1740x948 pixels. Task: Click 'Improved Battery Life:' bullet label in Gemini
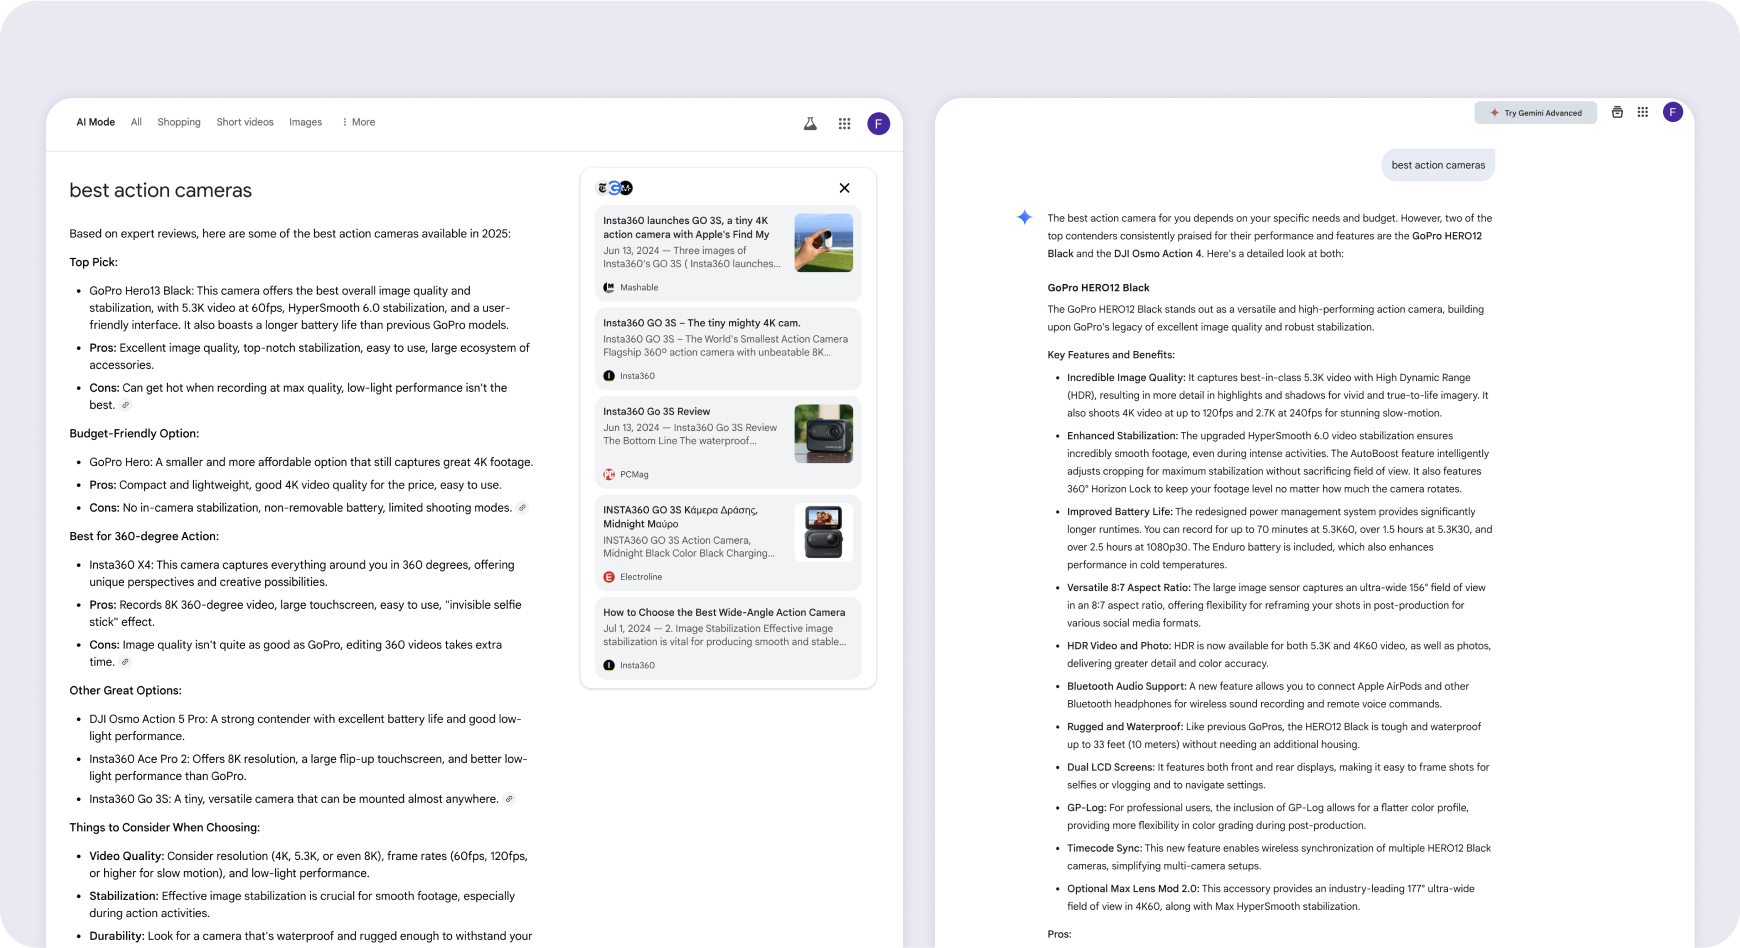[x=1119, y=512]
